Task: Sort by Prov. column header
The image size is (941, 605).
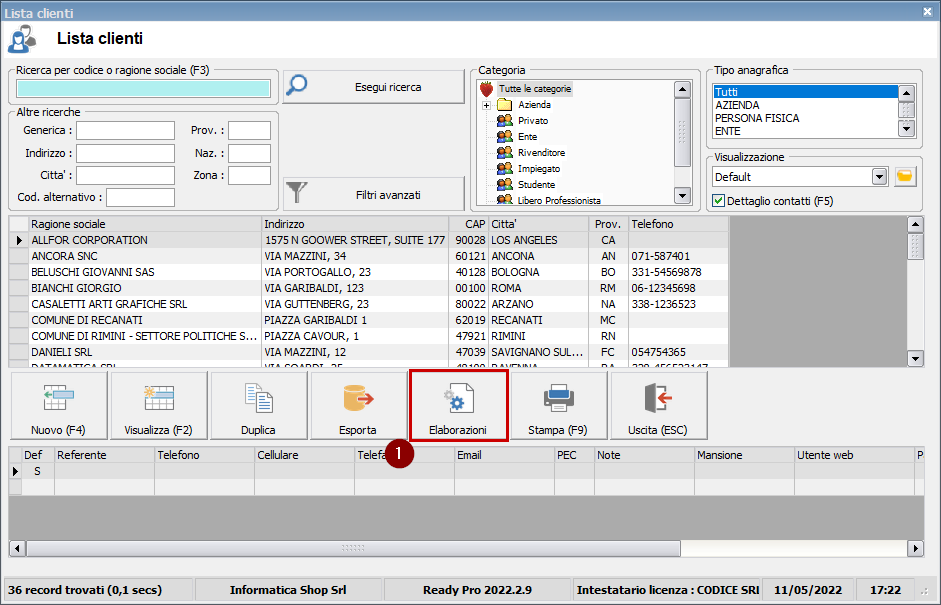Action: (x=608, y=224)
